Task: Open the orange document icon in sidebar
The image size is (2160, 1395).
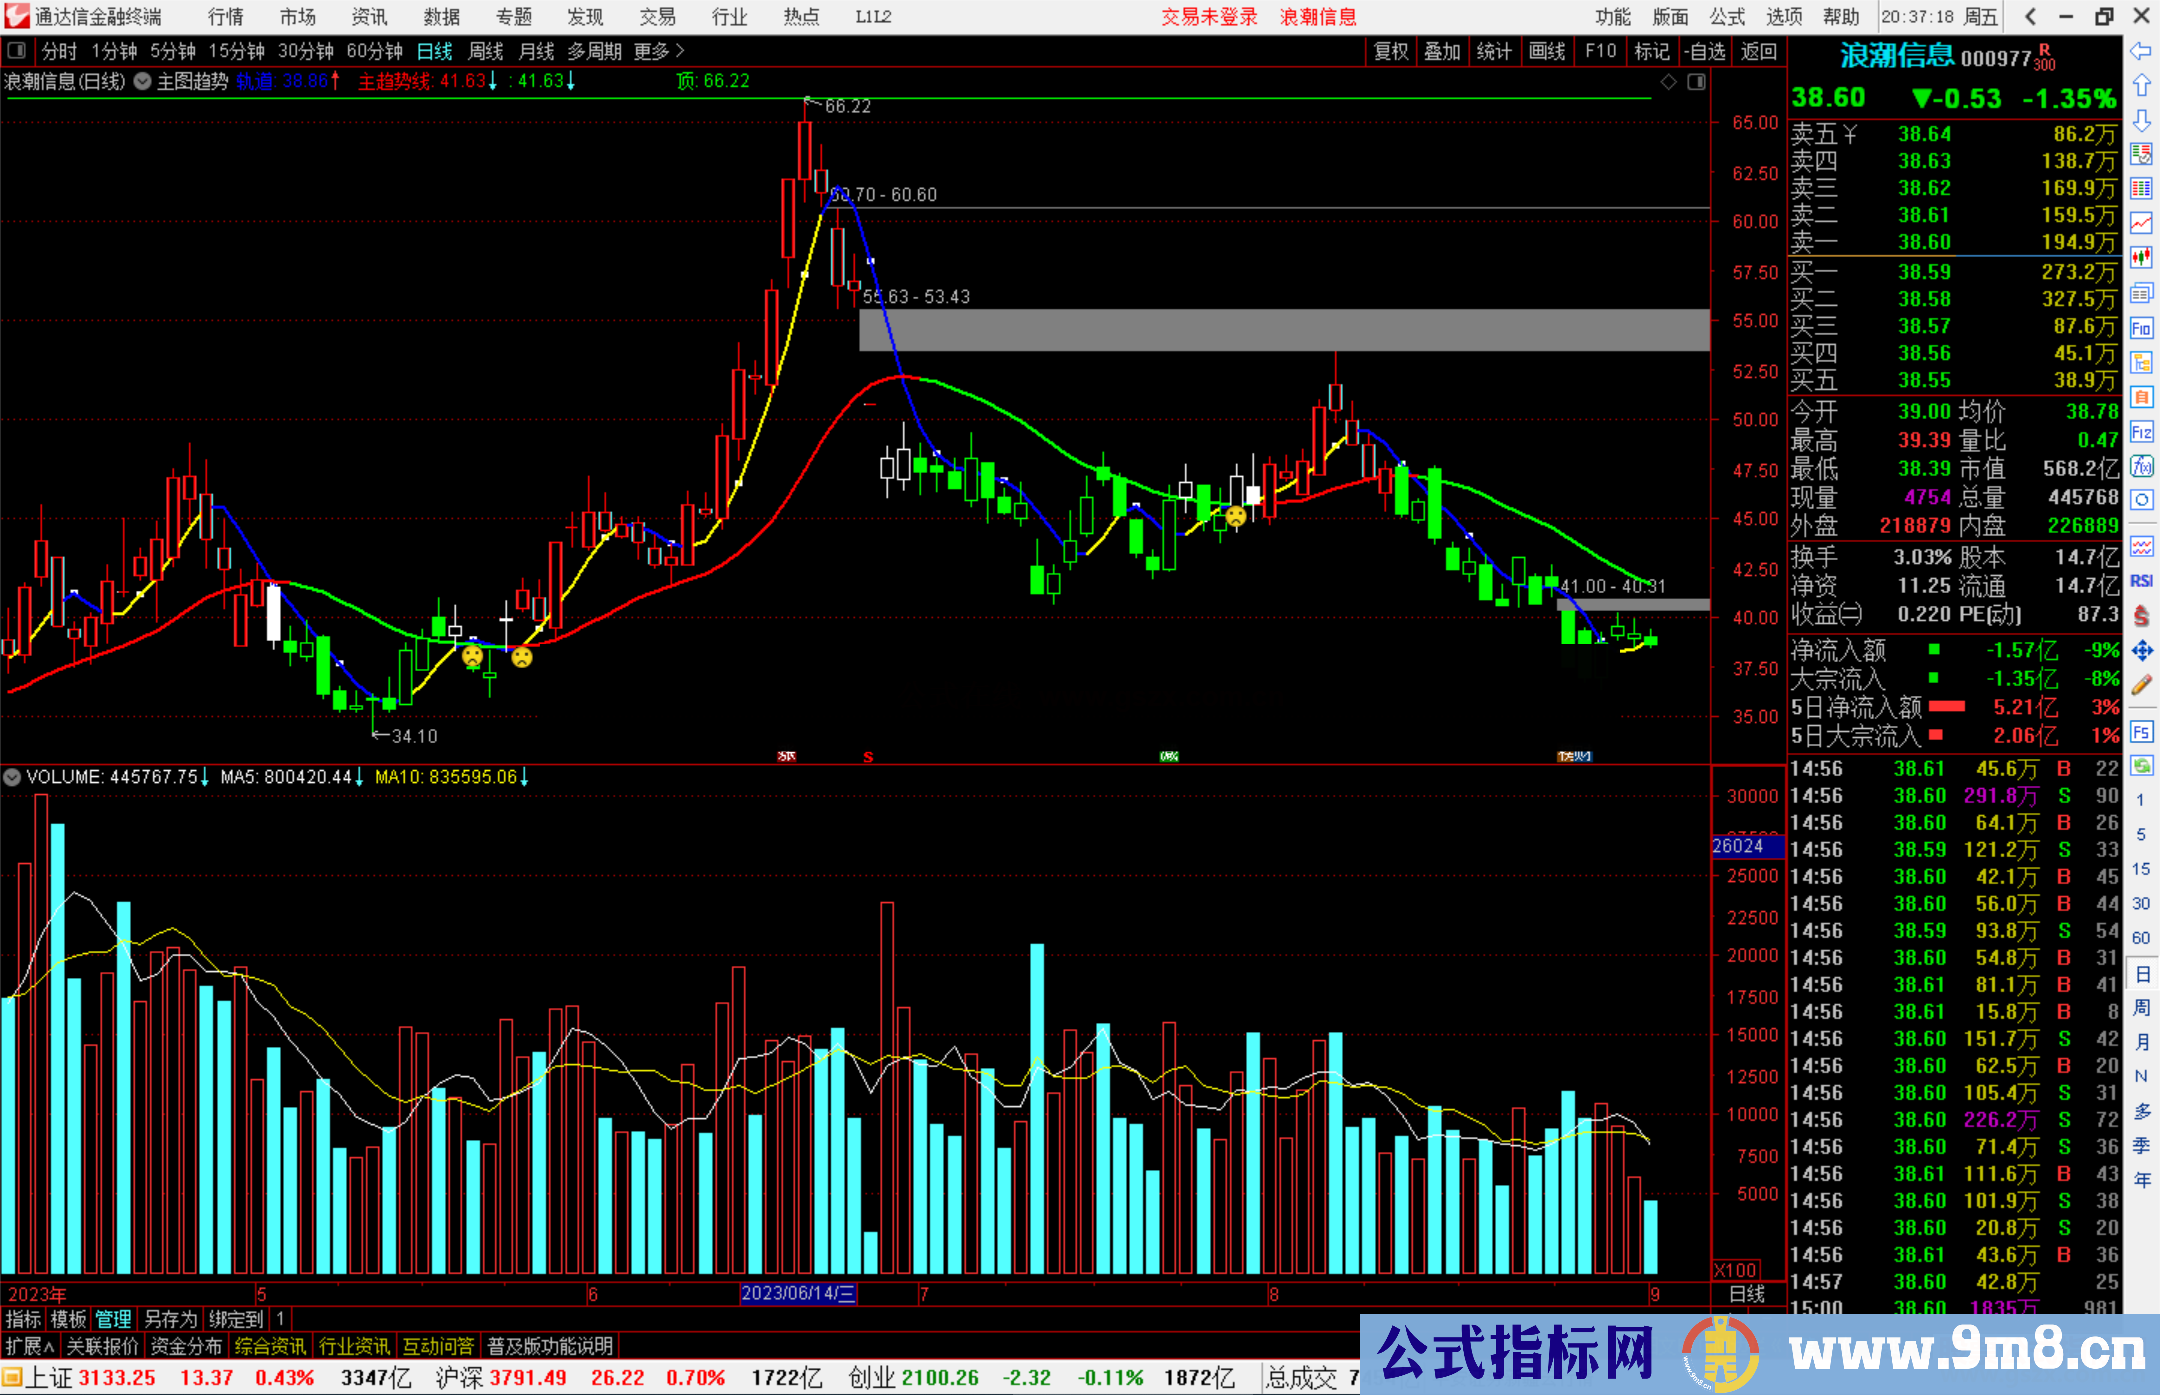Action: pyautogui.click(x=2141, y=397)
